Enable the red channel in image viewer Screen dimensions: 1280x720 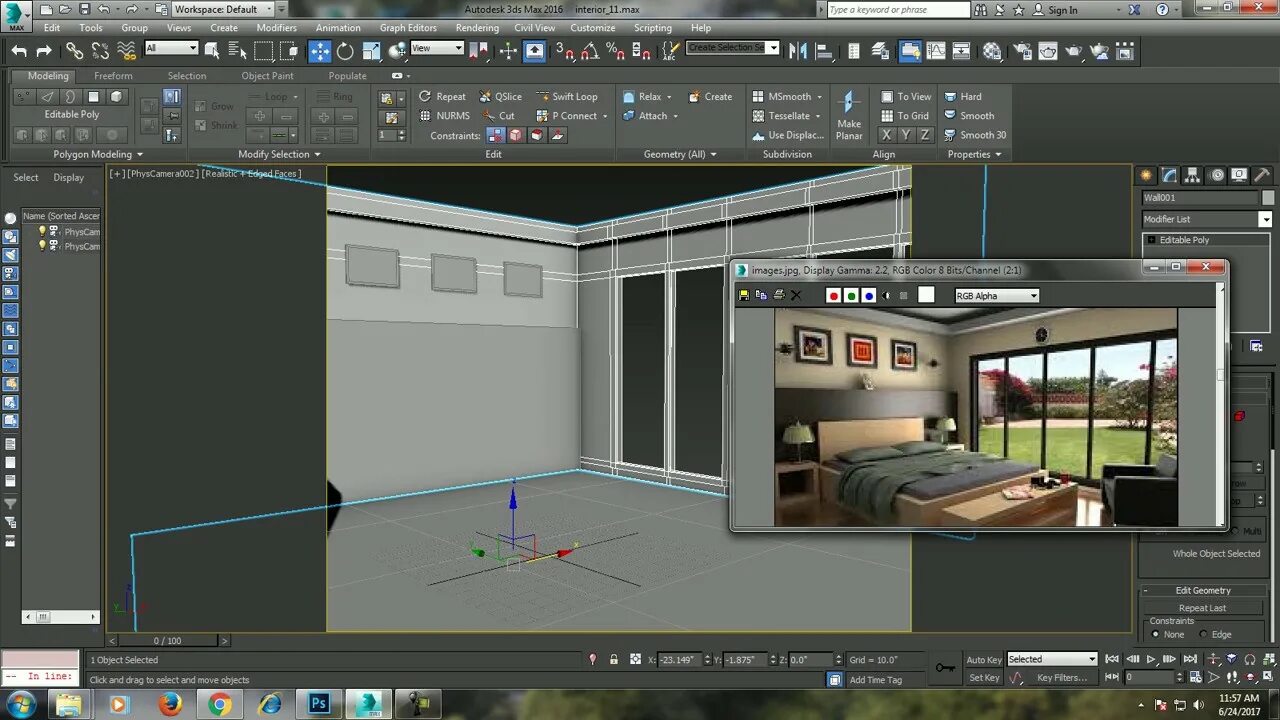[833, 296]
